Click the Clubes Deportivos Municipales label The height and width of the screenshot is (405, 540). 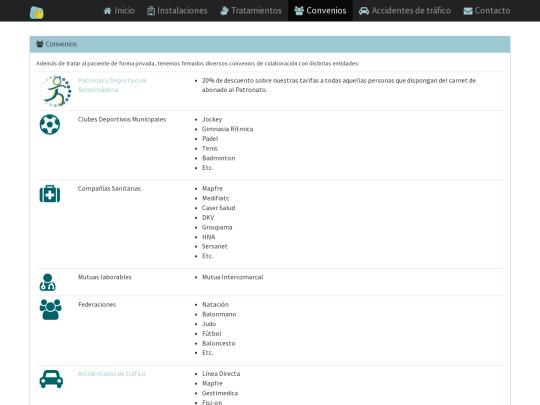[122, 120]
